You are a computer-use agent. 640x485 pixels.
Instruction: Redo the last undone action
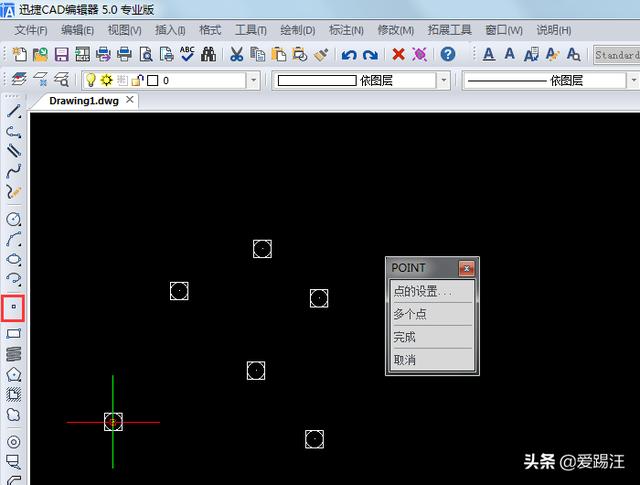pos(370,54)
